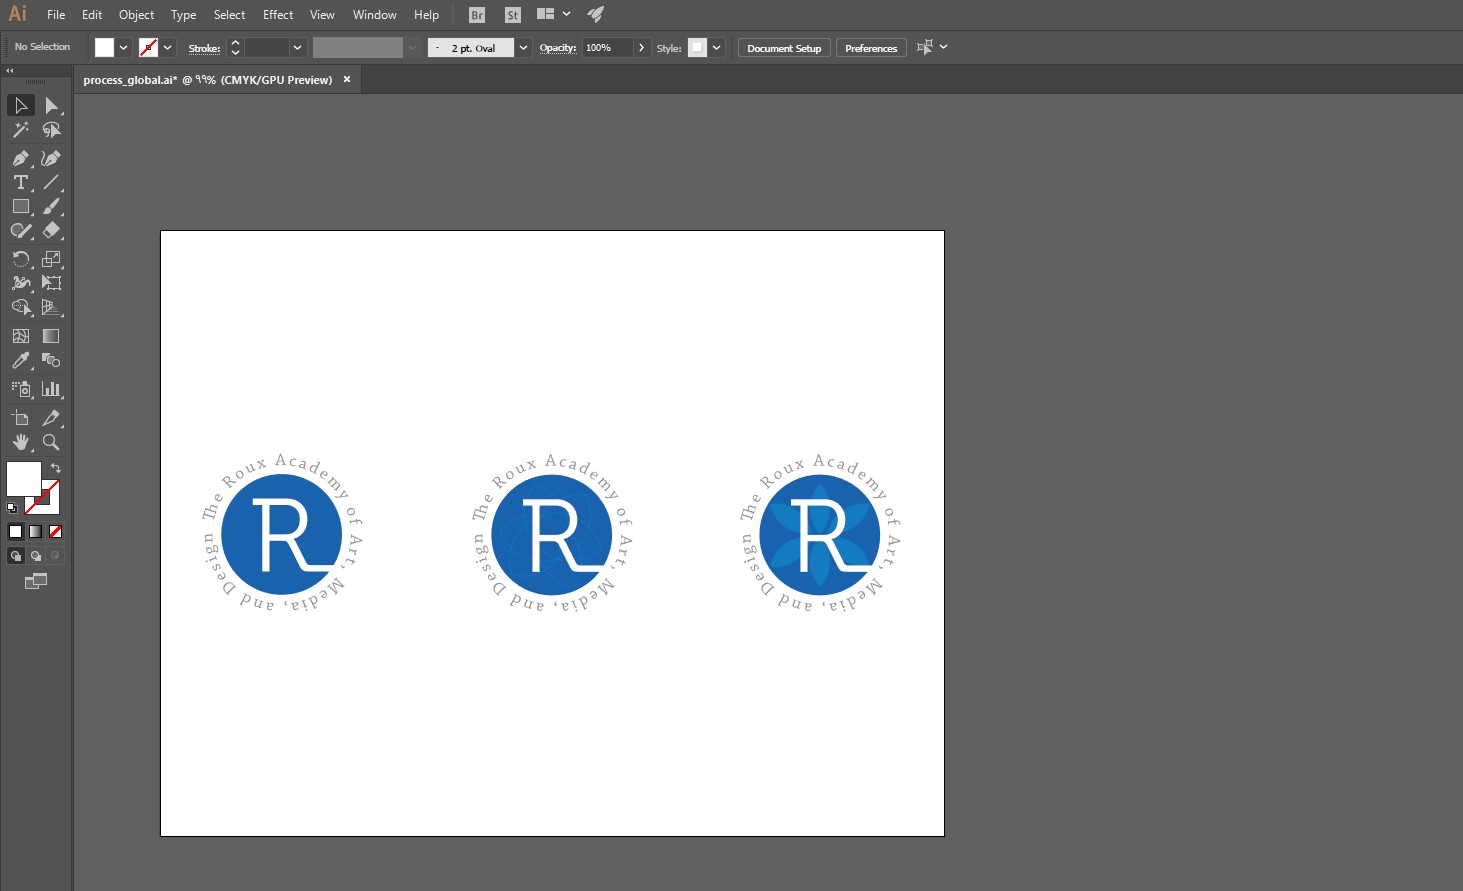Swap fill and stroke colors
Screen dimensions: 1463x891
coord(56,468)
